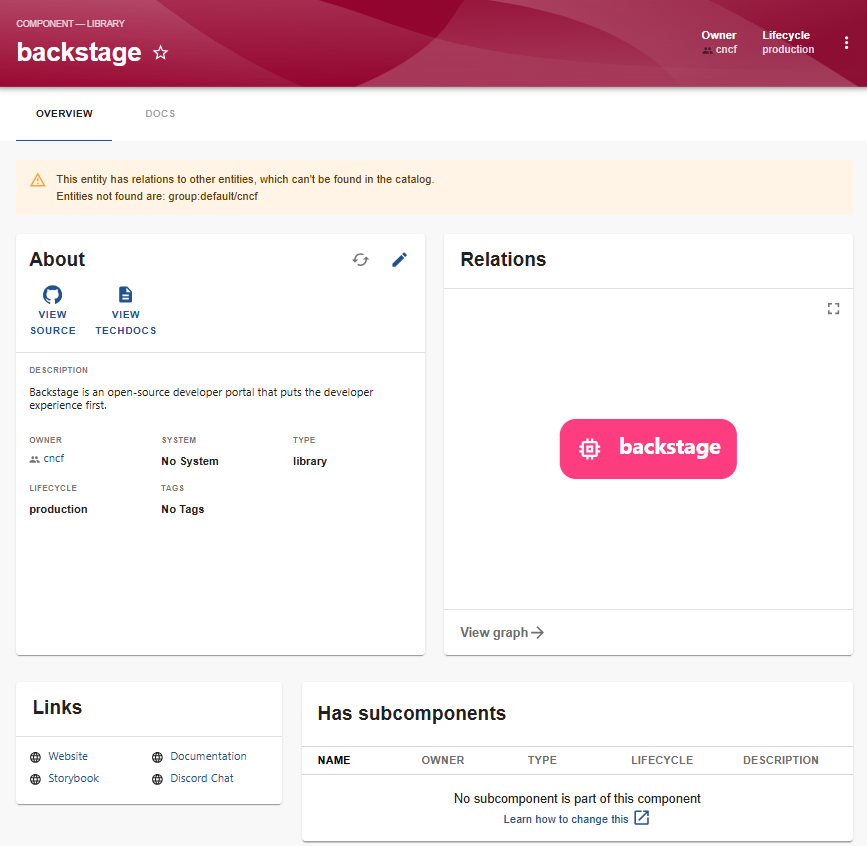Click the backstage node in Relations graph
867x846 pixels.
(x=648, y=448)
